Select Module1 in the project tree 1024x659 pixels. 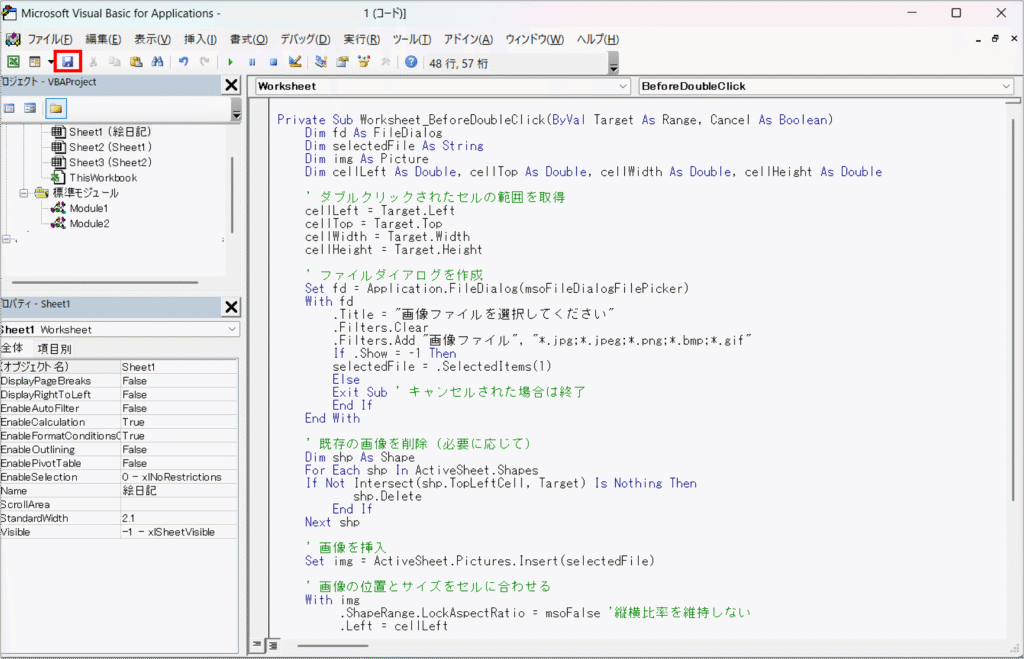[89, 208]
